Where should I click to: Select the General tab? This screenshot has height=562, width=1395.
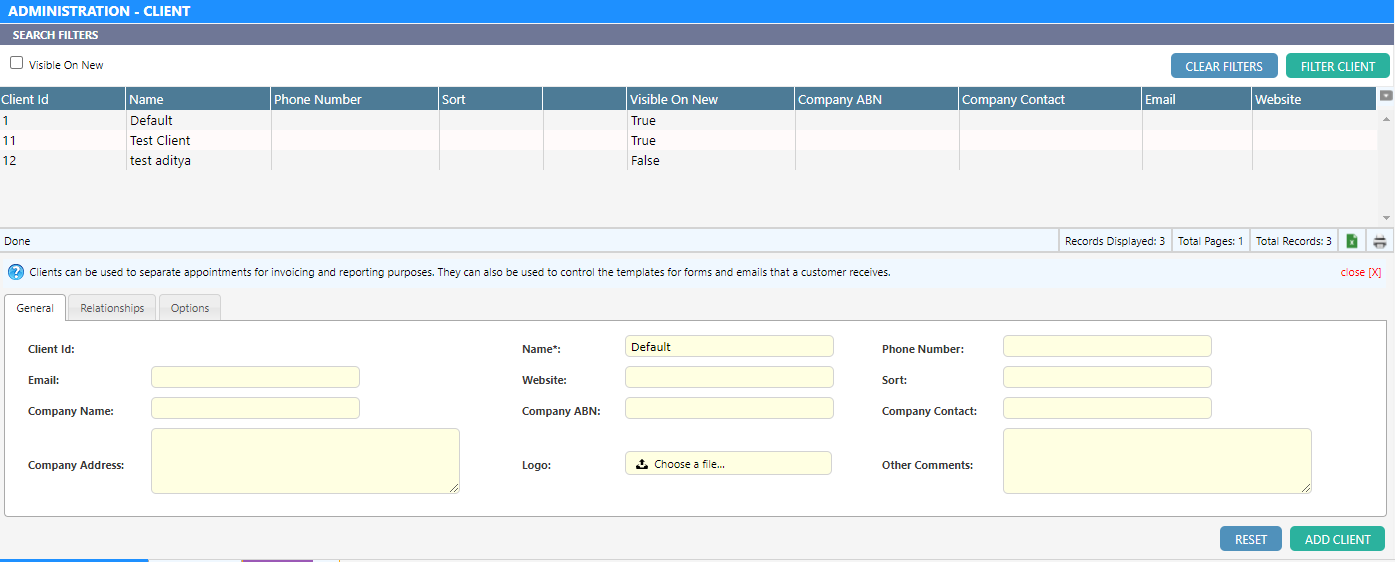35,308
